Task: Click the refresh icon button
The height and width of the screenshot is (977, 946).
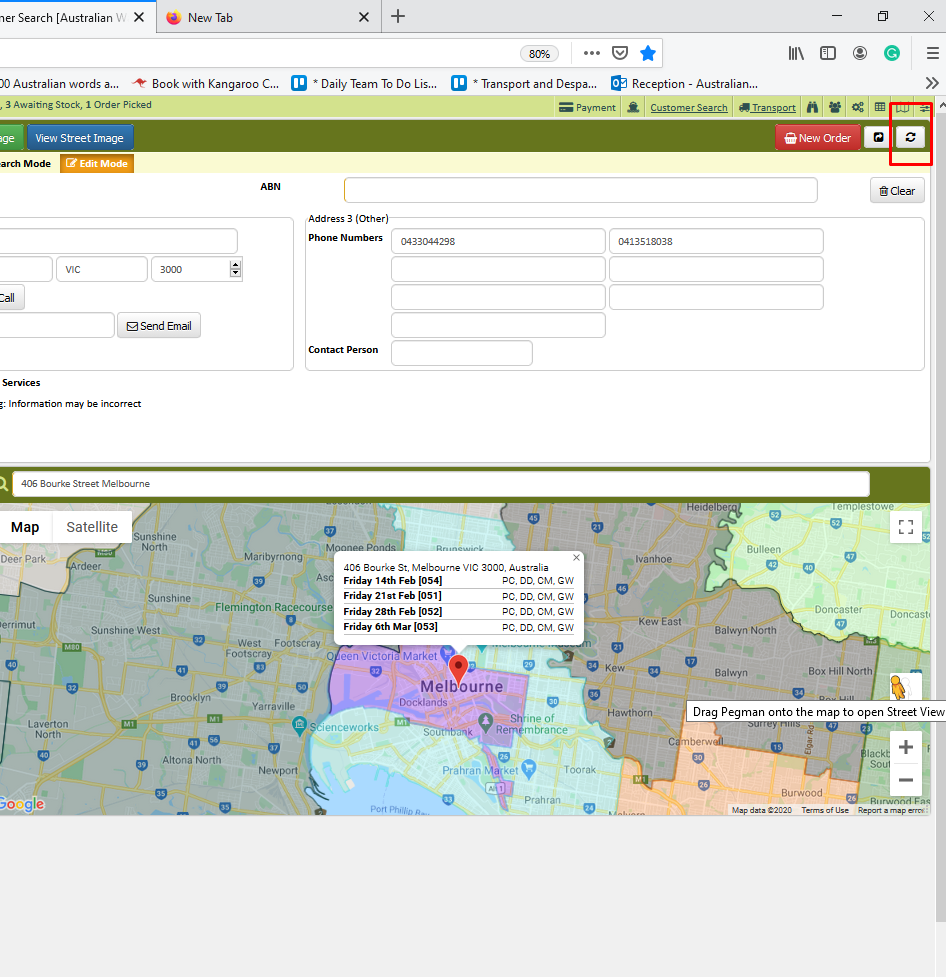Action: 910,138
